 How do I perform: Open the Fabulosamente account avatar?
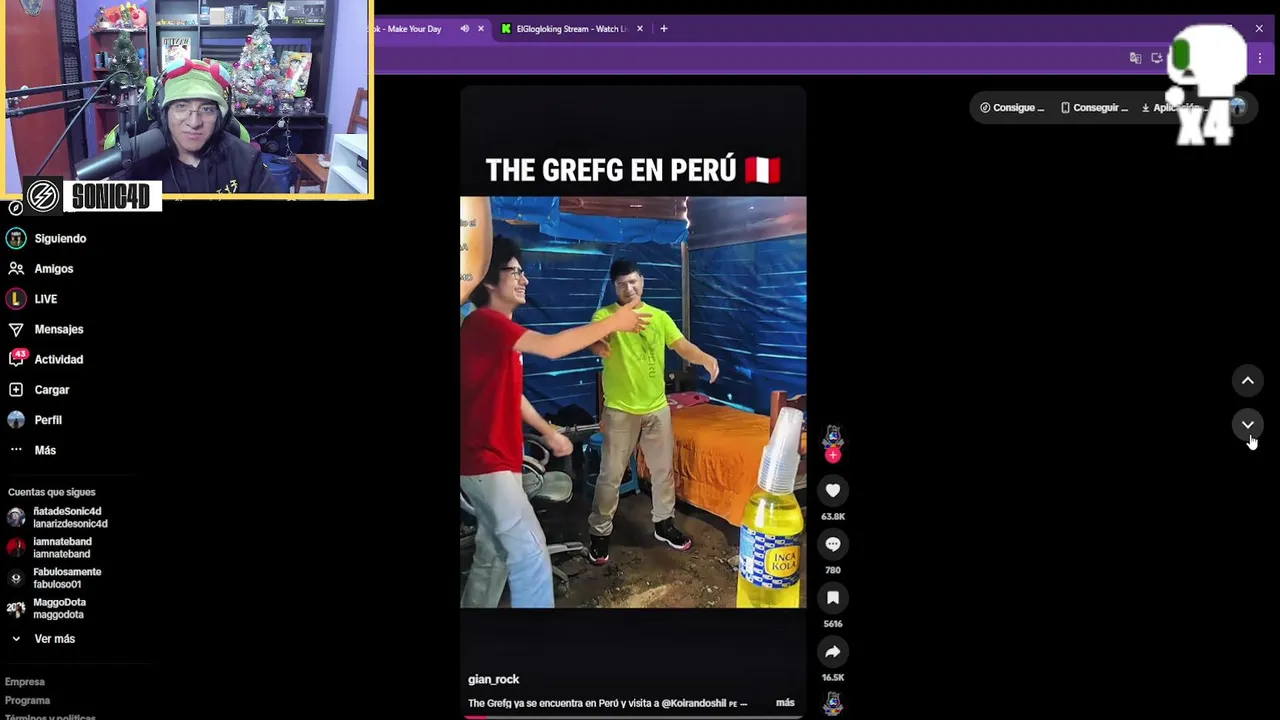[16, 578]
